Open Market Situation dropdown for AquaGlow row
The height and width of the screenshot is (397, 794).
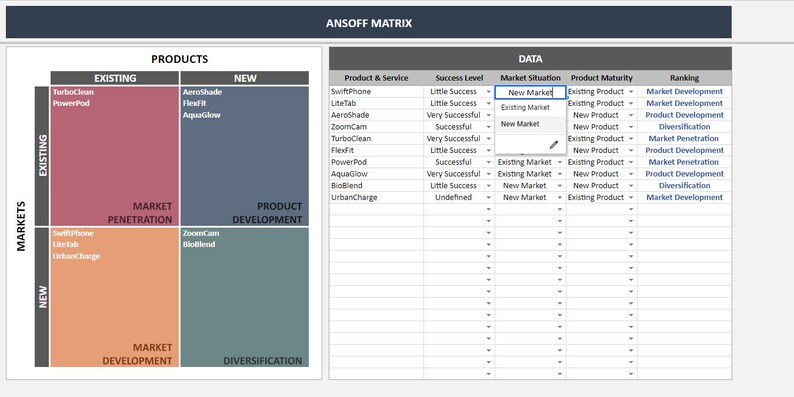tap(560, 174)
